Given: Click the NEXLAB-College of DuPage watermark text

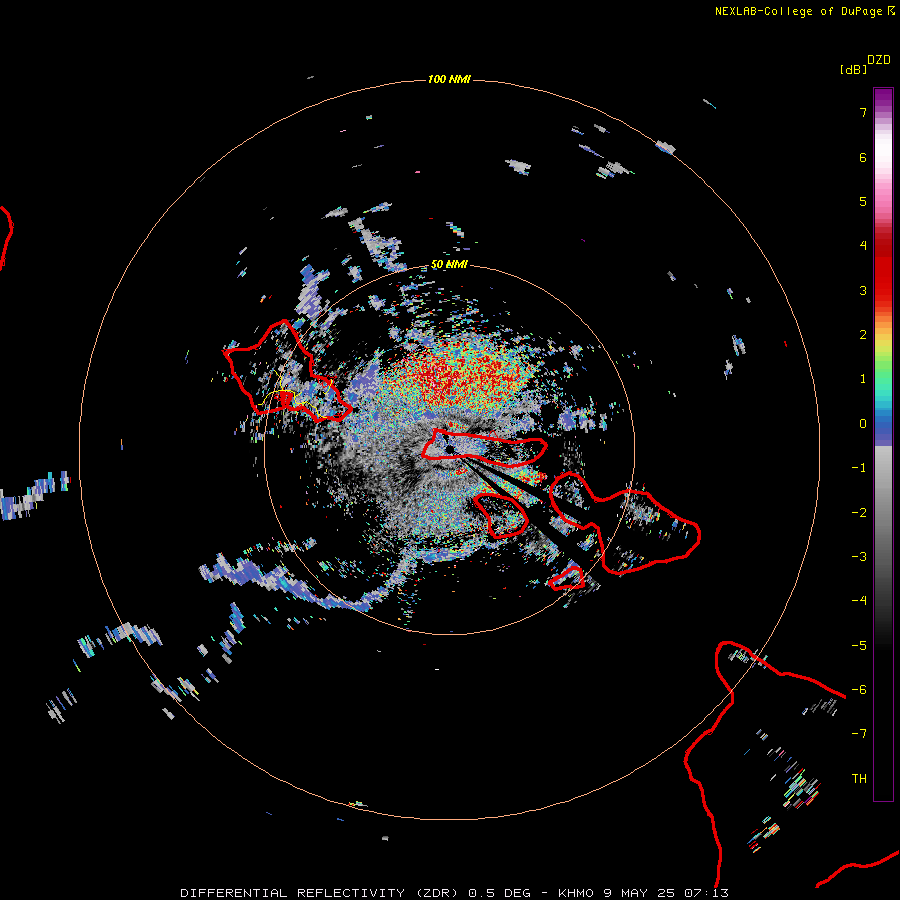Looking at the screenshot, I should pos(804,11).
